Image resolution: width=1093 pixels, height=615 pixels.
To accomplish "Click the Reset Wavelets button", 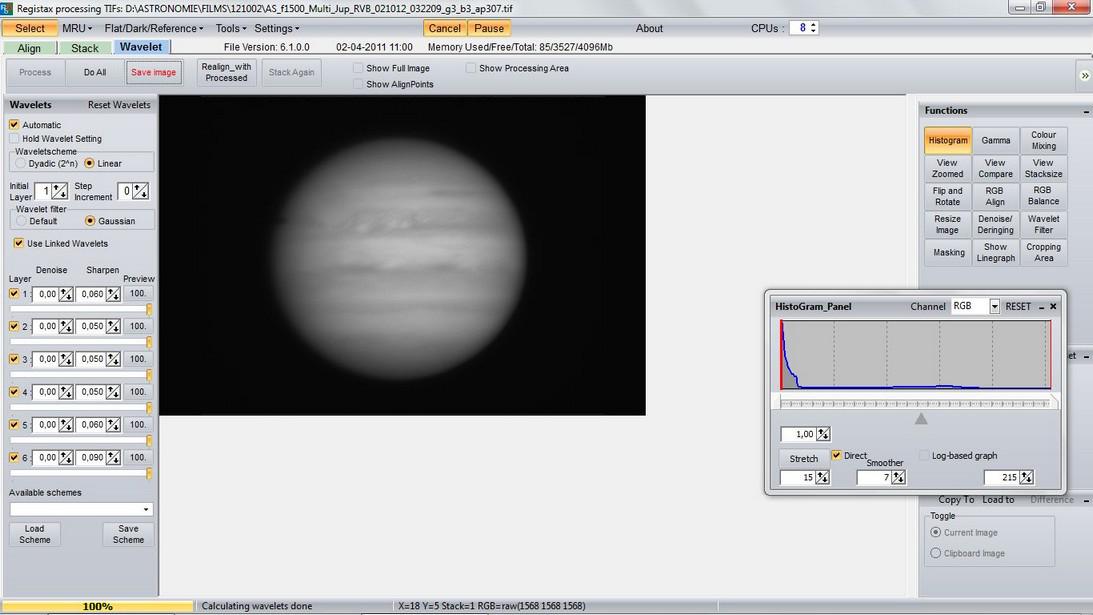I will click(x=119, y=105).
